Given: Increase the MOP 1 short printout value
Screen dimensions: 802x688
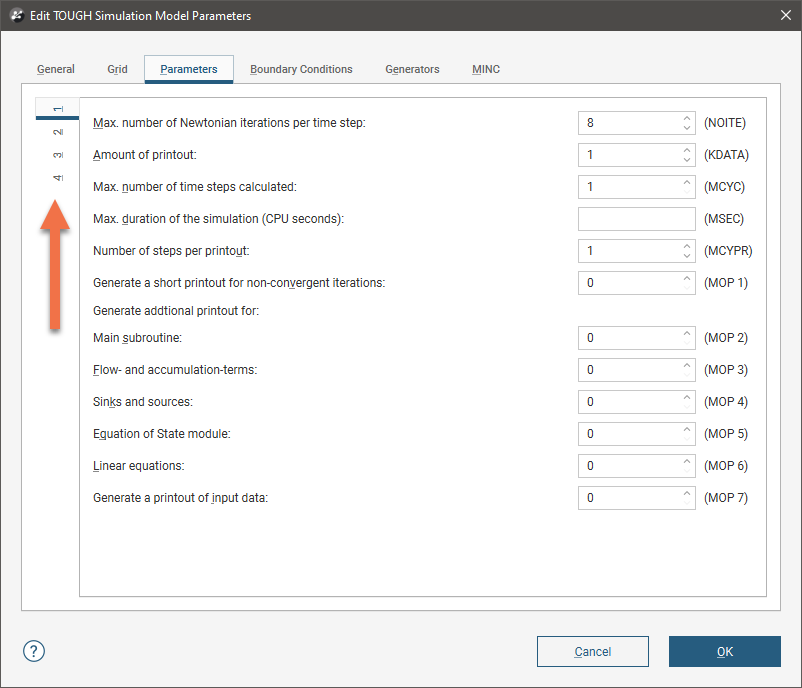Looking at the screenshot, I should point(687,278).
